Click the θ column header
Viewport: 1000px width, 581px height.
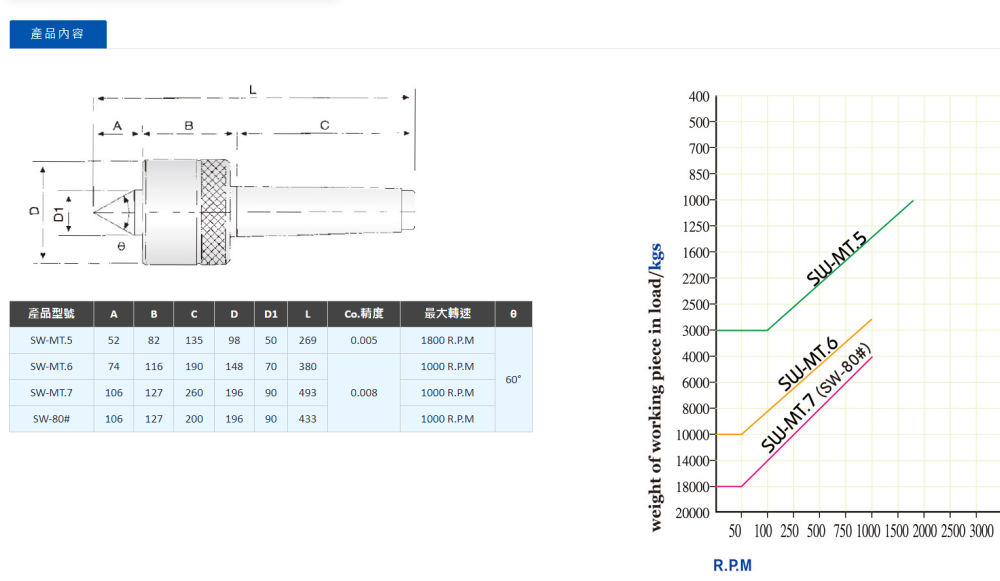(x=513, y=314)
